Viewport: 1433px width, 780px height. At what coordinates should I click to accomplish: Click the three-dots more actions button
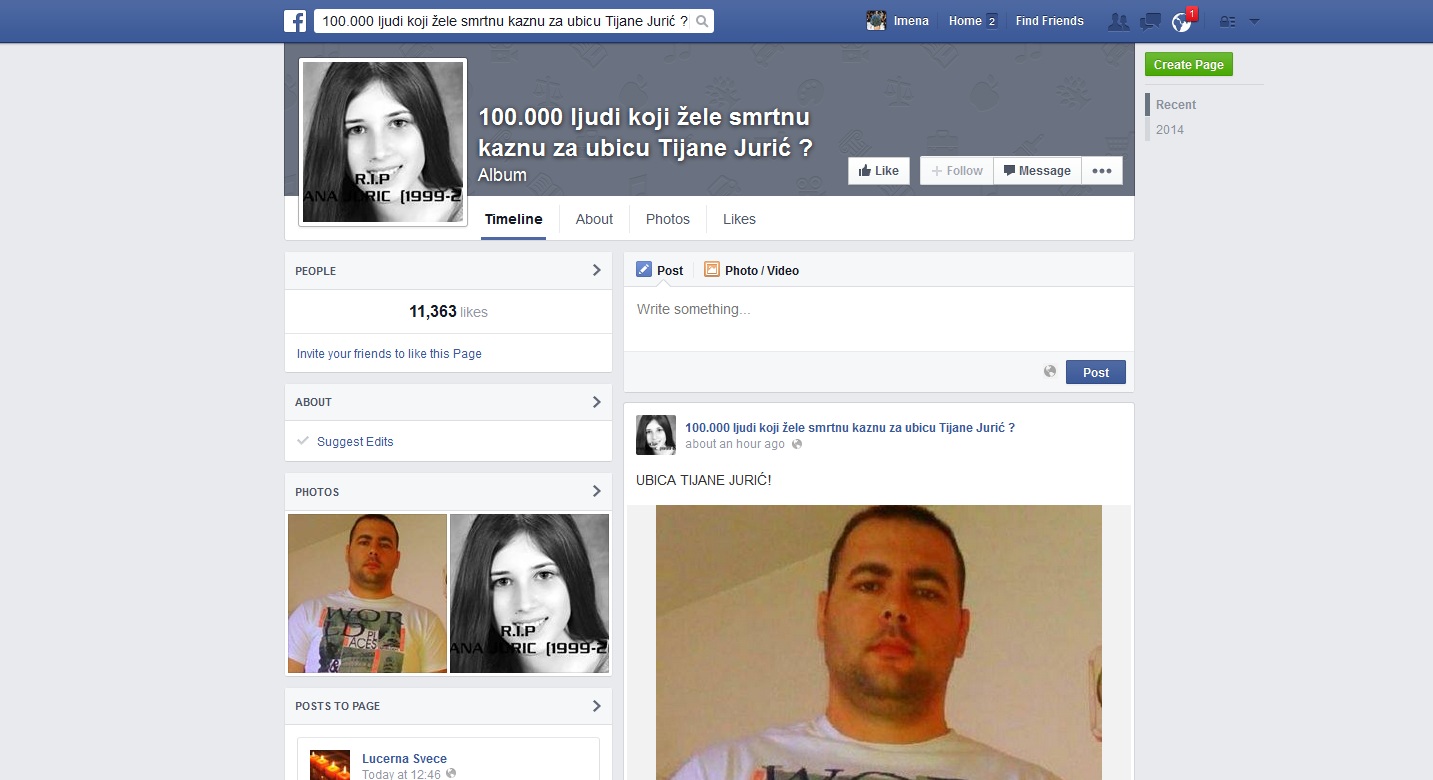click(x=1102, y=171)
